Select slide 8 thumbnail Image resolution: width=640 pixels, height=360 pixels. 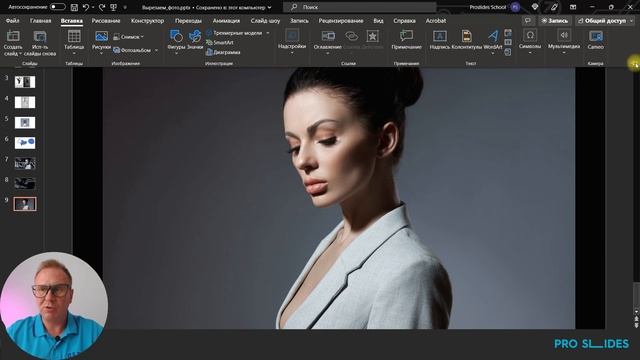coord(25,183)
